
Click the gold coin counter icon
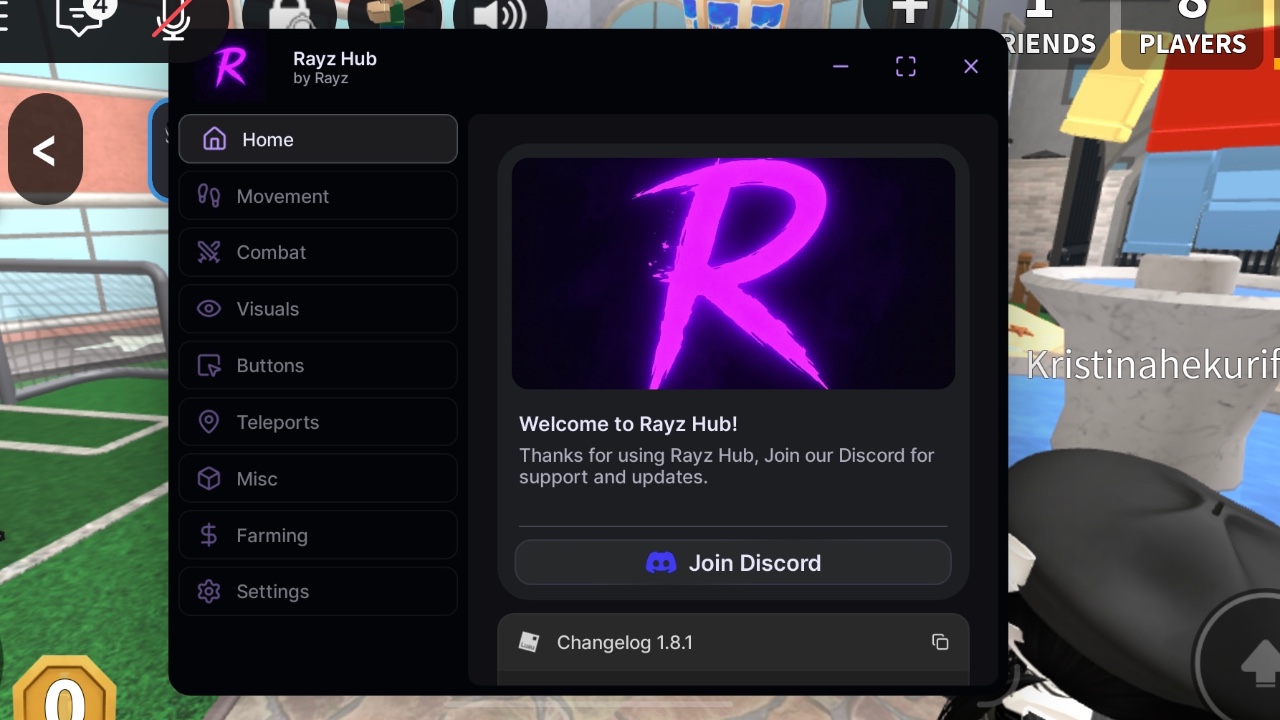[x=65, y=690]
